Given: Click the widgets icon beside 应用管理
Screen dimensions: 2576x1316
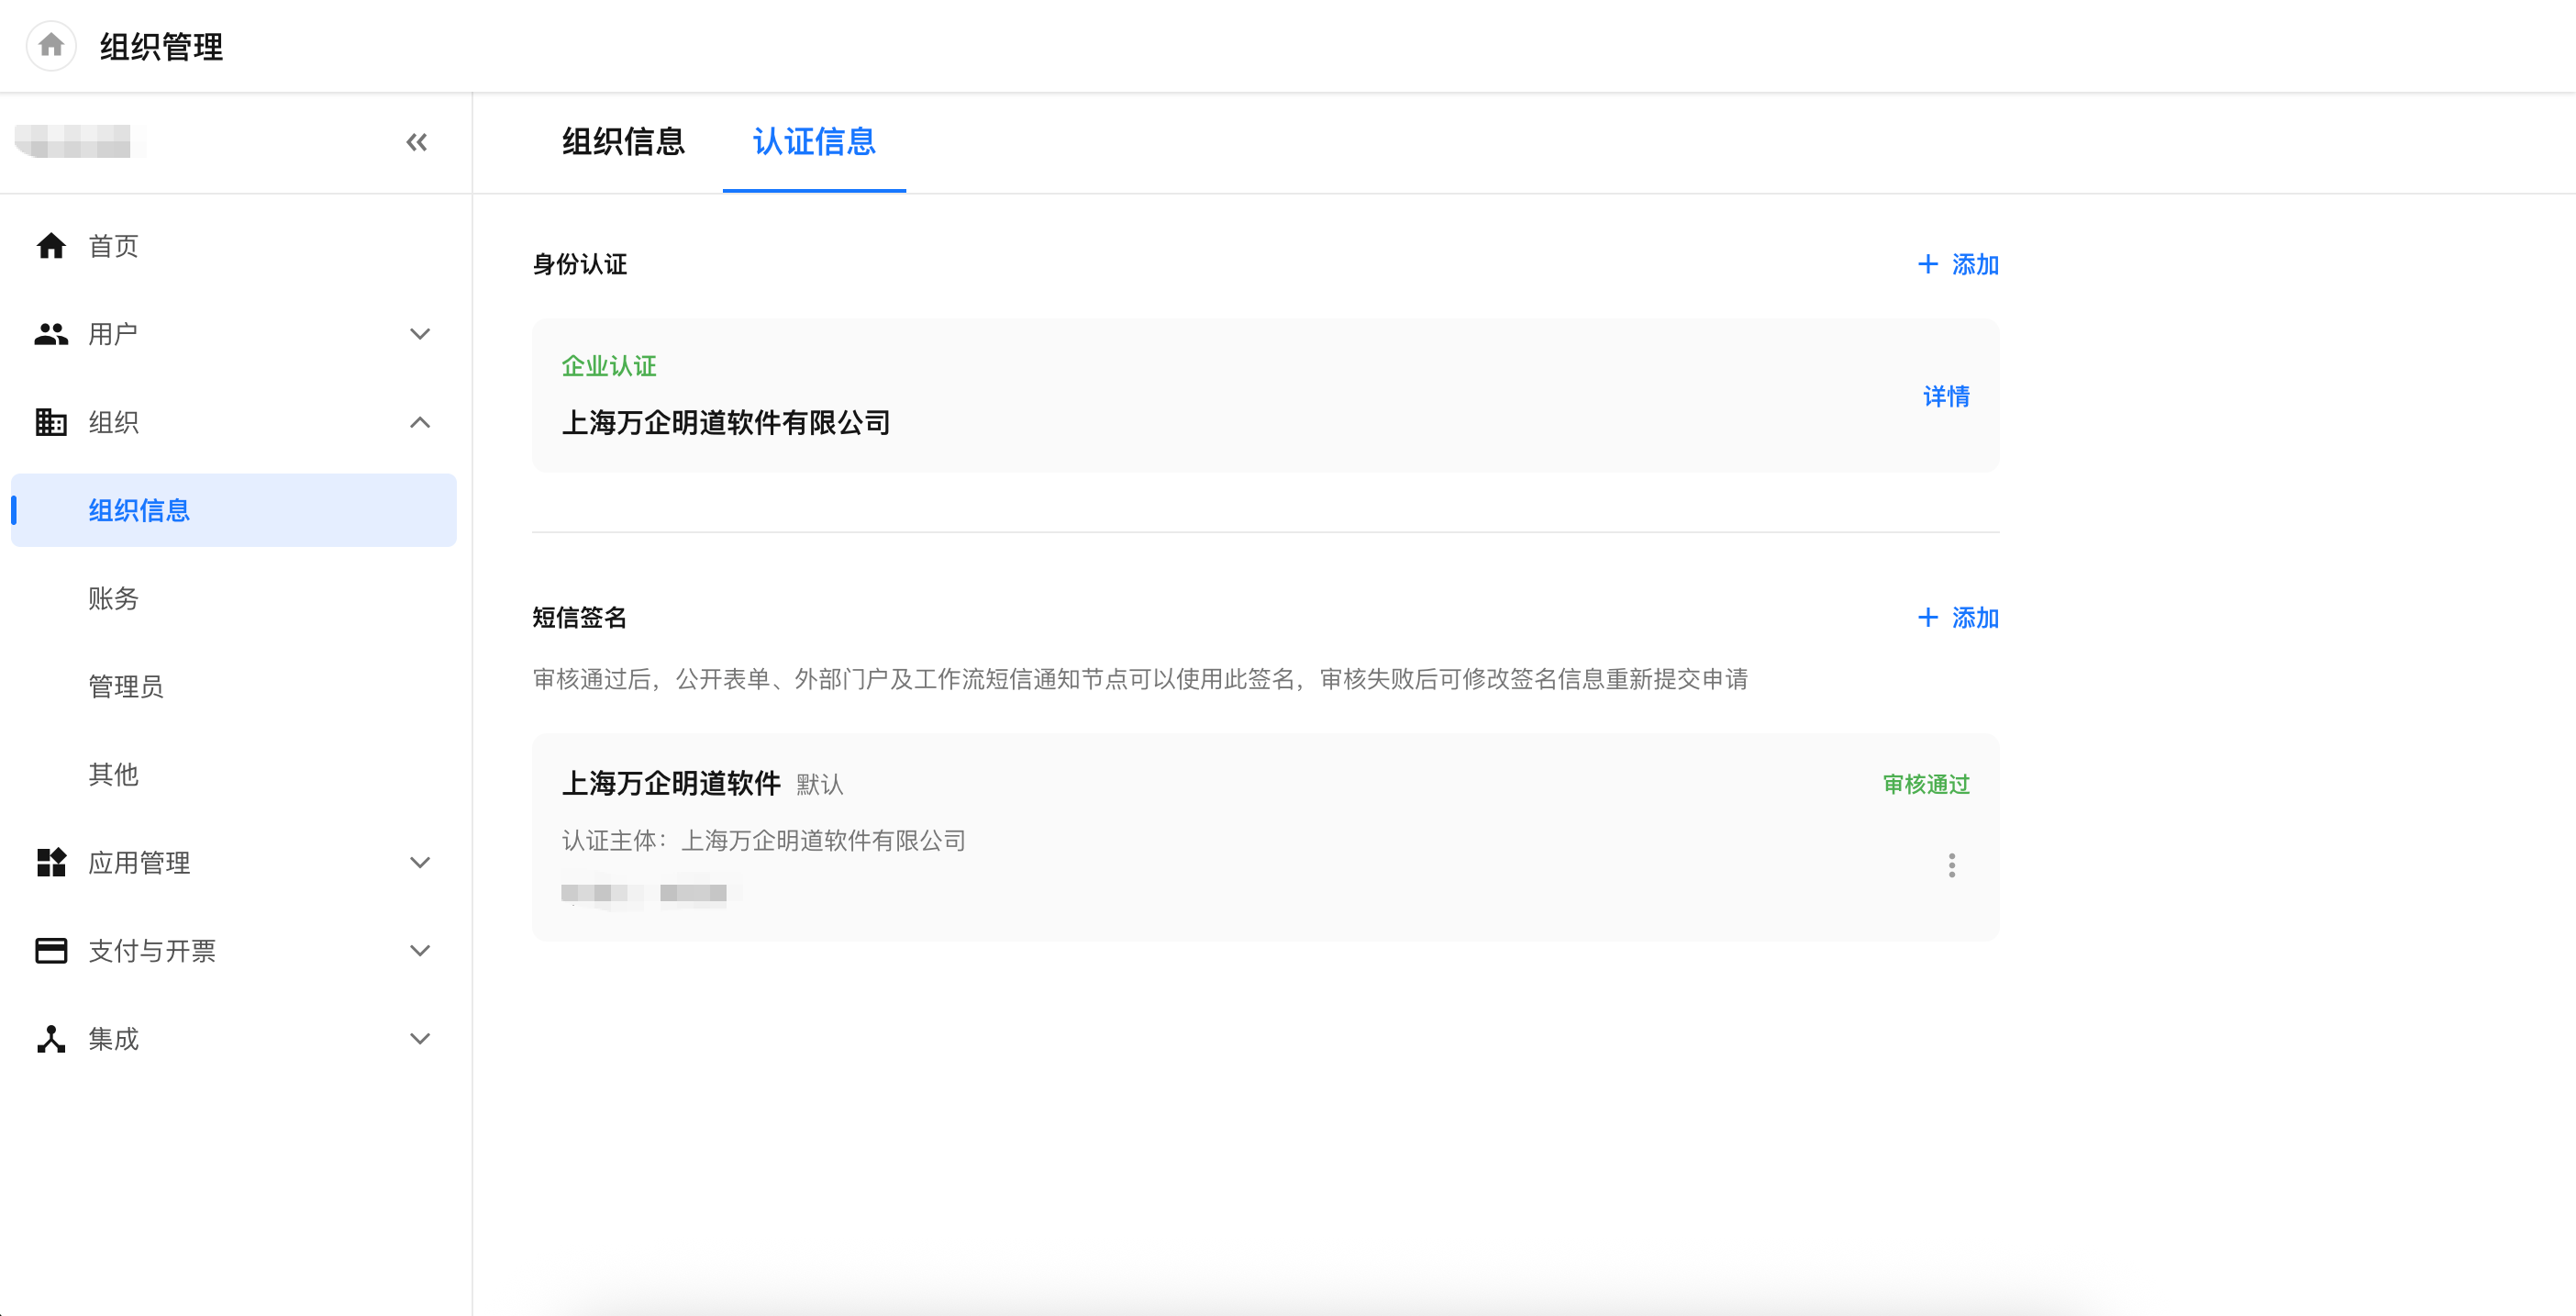Looking at the screenshot, I should click(51, 862).
